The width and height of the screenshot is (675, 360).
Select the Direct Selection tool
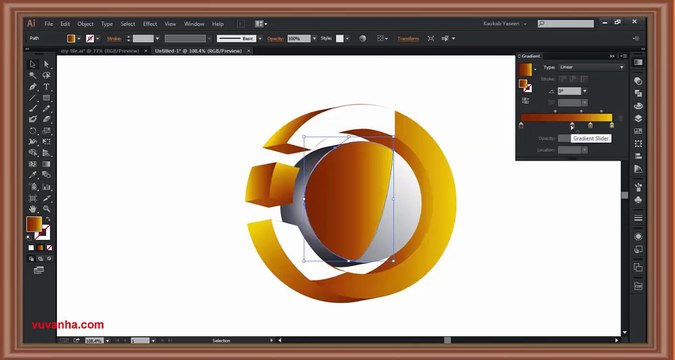pos(46,65)
